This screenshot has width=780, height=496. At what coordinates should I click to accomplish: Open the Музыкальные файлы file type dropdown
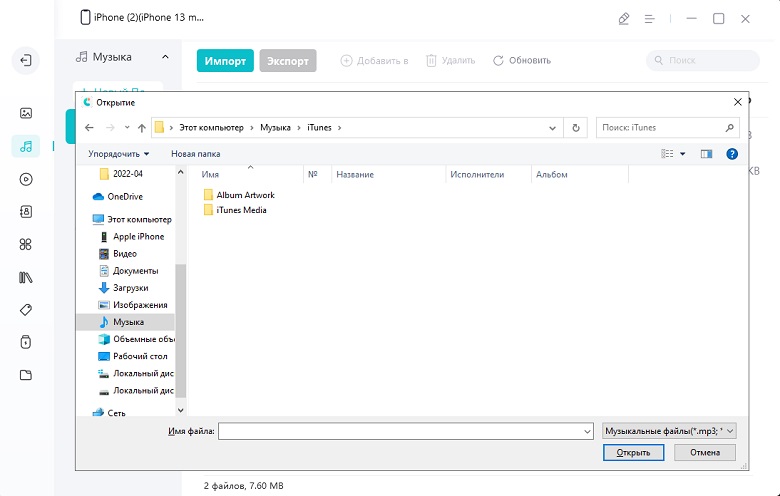tap(669, 431)
